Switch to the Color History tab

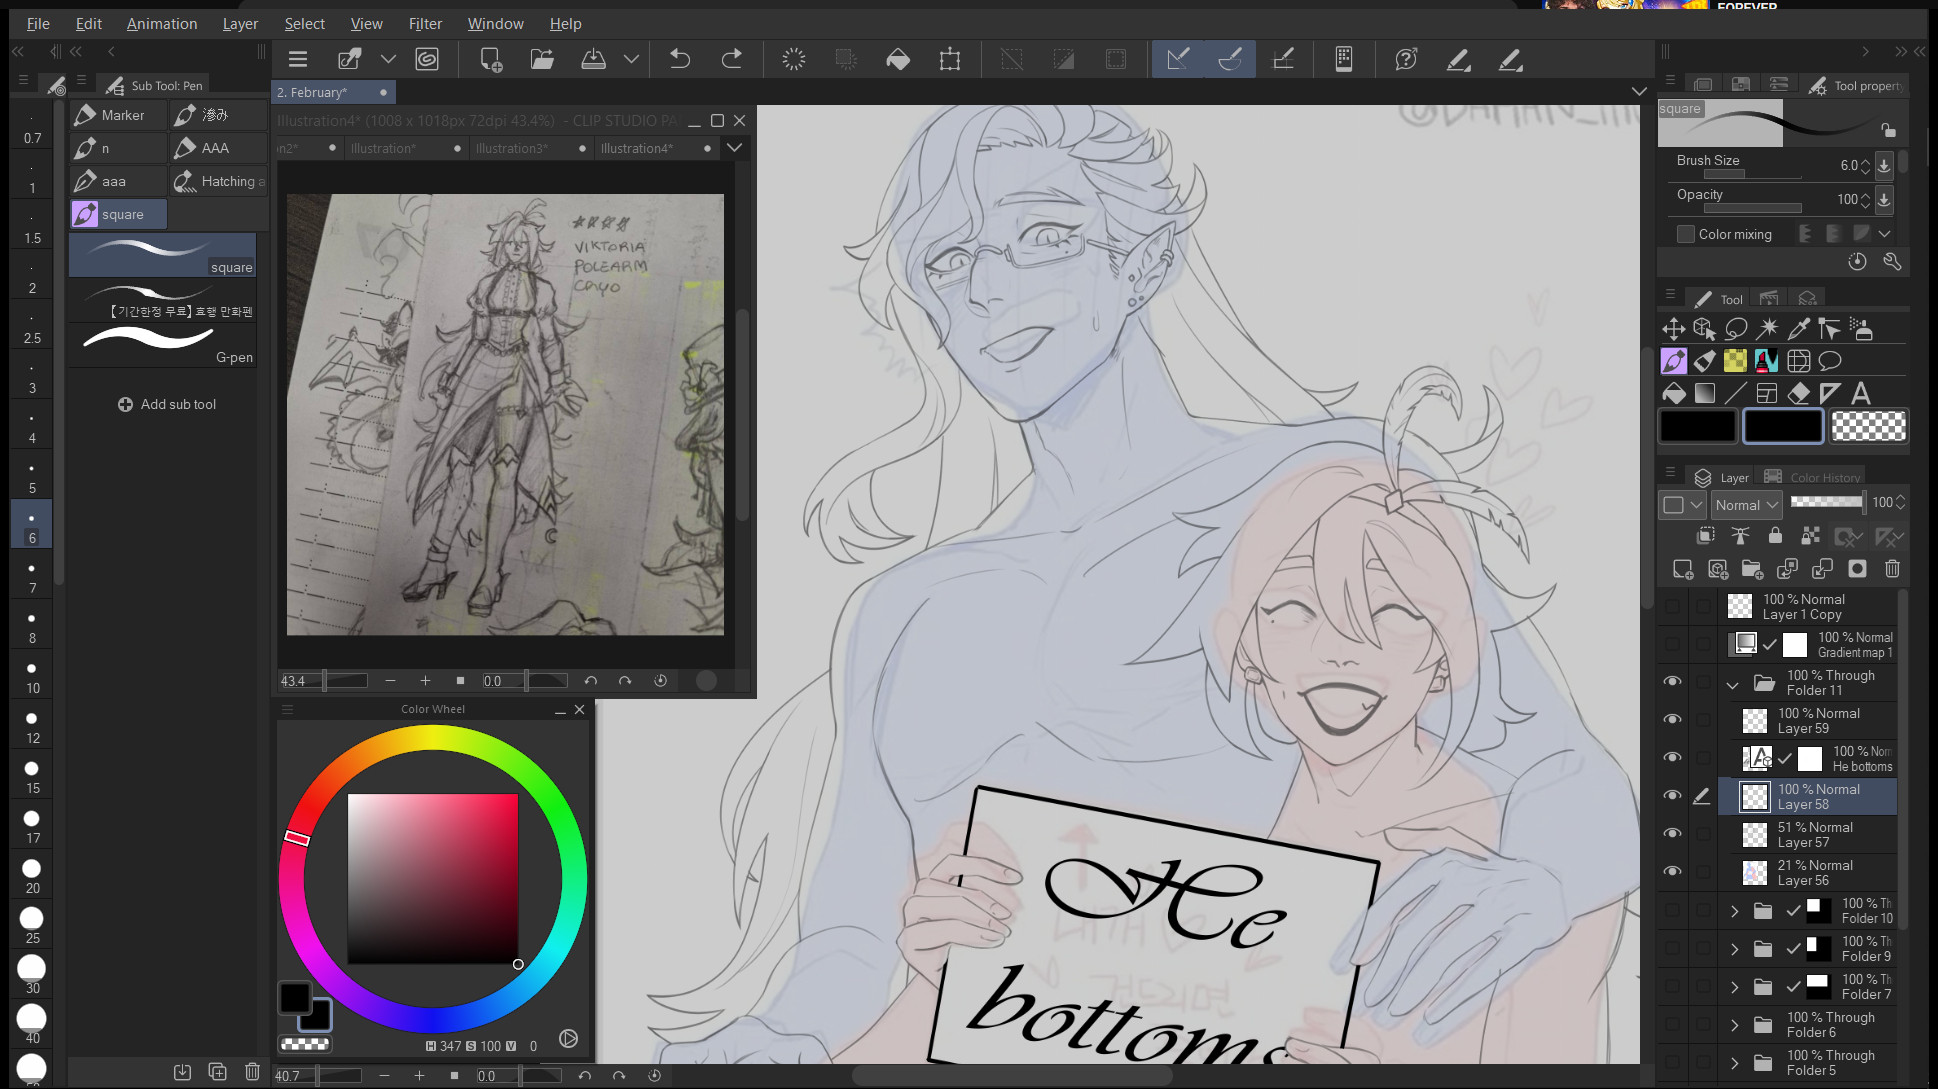click(1813, 477)
